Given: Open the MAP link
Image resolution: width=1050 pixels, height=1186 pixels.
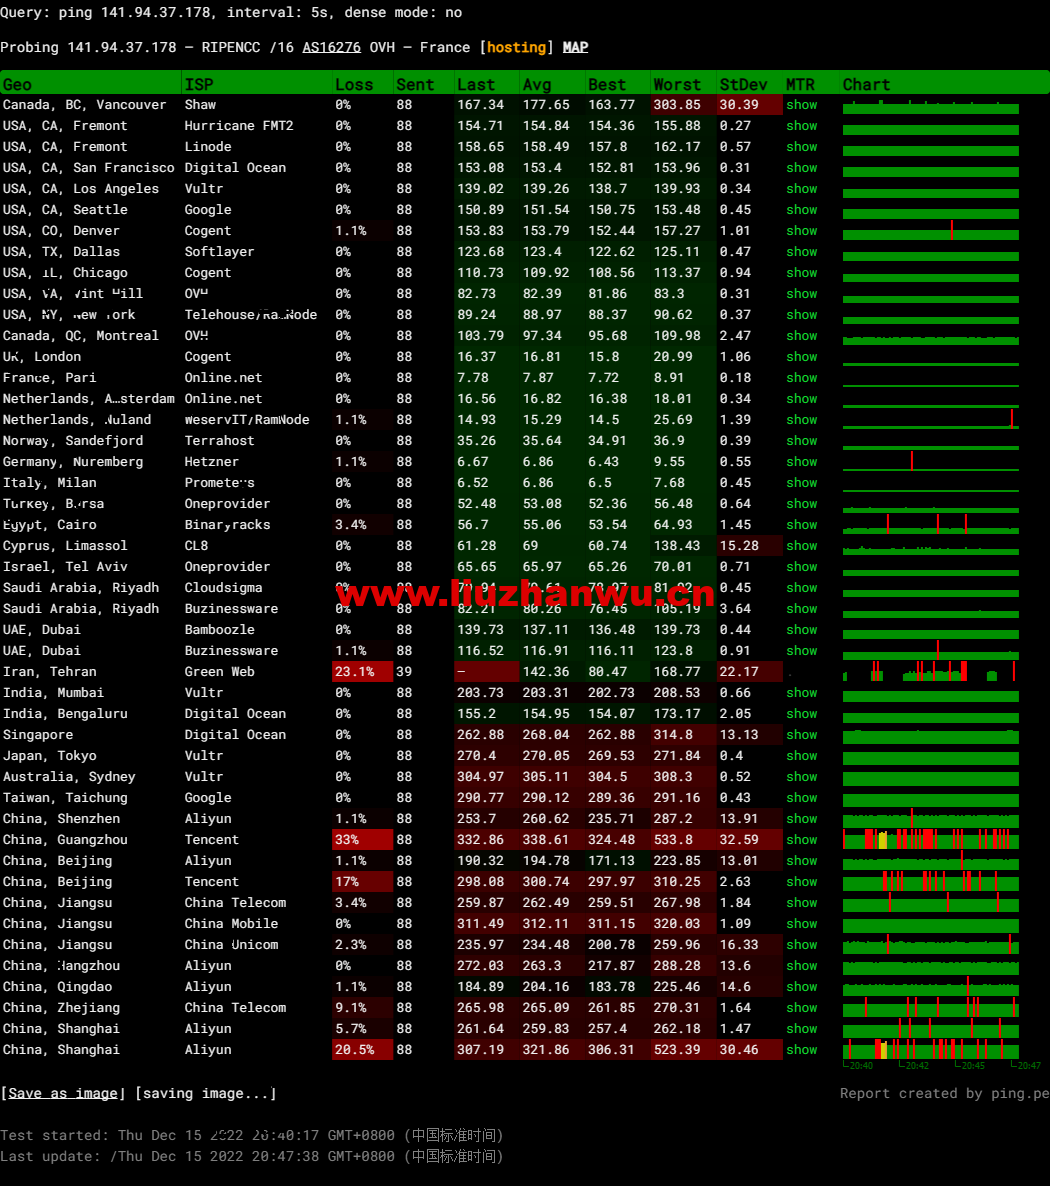Looking at the screenshot, I should coord(575,47).
